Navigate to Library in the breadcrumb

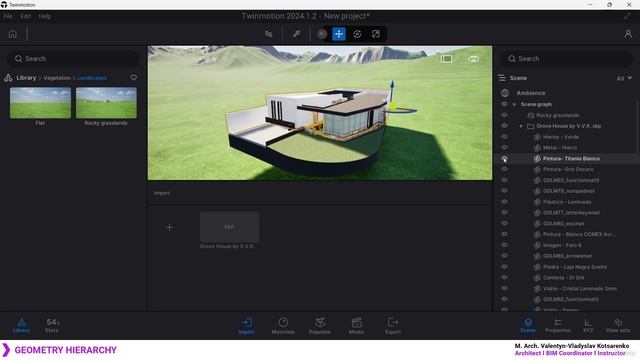point(26,78)
